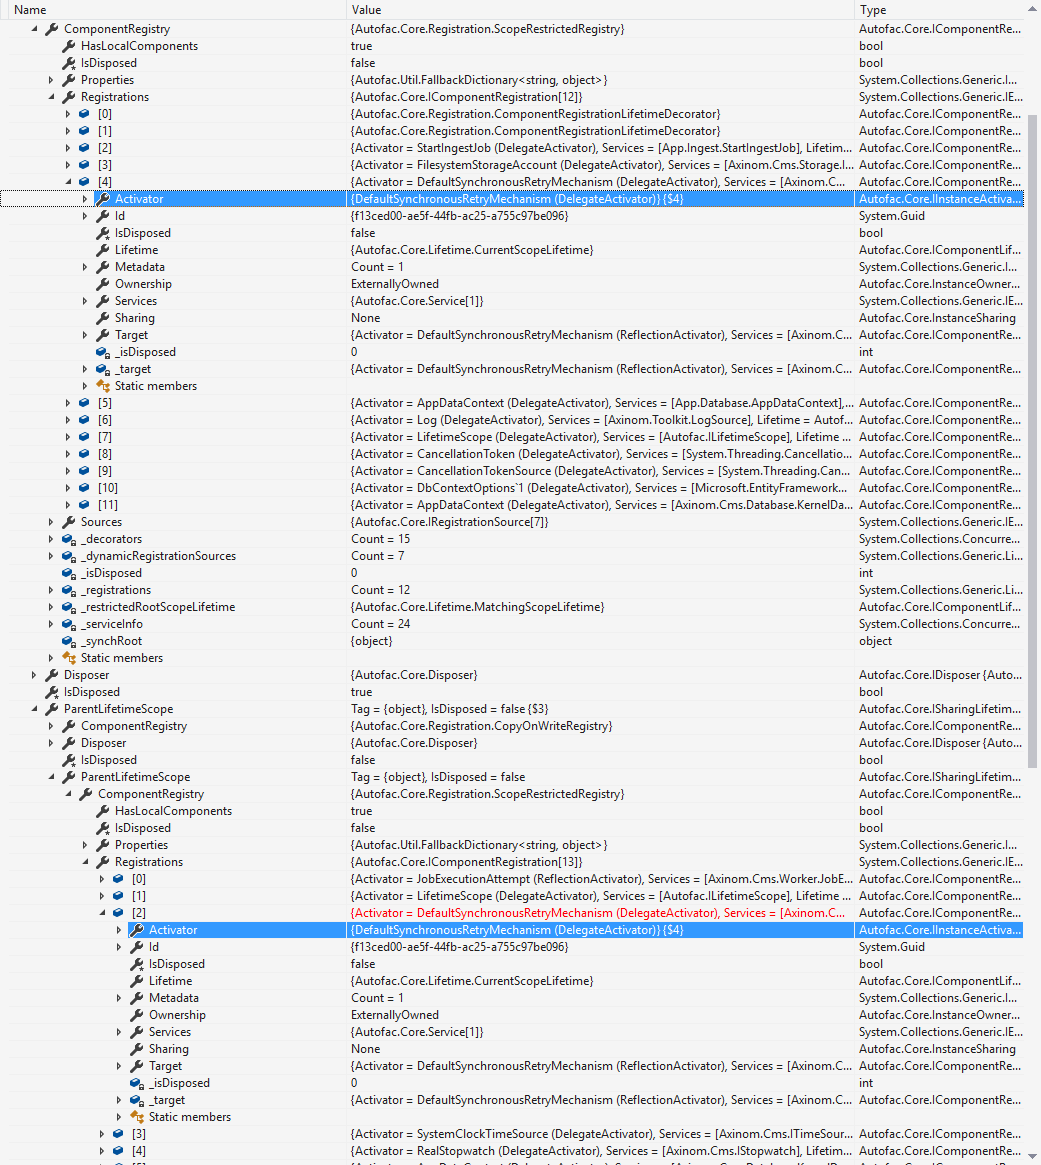Expand the Properties node under ComponentRegistry
Image resolution: width=1041 pixels, height=1165 pixels.
[50, 79]
